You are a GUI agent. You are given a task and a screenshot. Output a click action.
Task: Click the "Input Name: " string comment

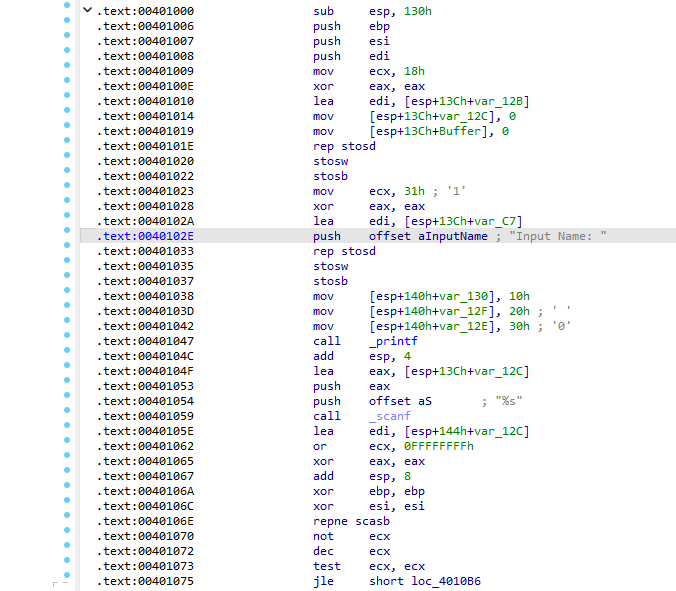tap(557, 236)
